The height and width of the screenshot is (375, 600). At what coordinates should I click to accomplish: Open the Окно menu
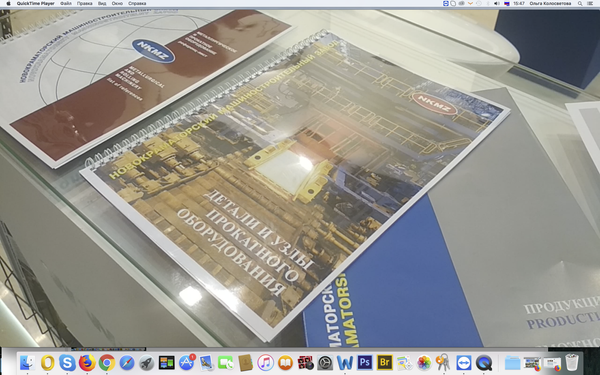[117, 3]
